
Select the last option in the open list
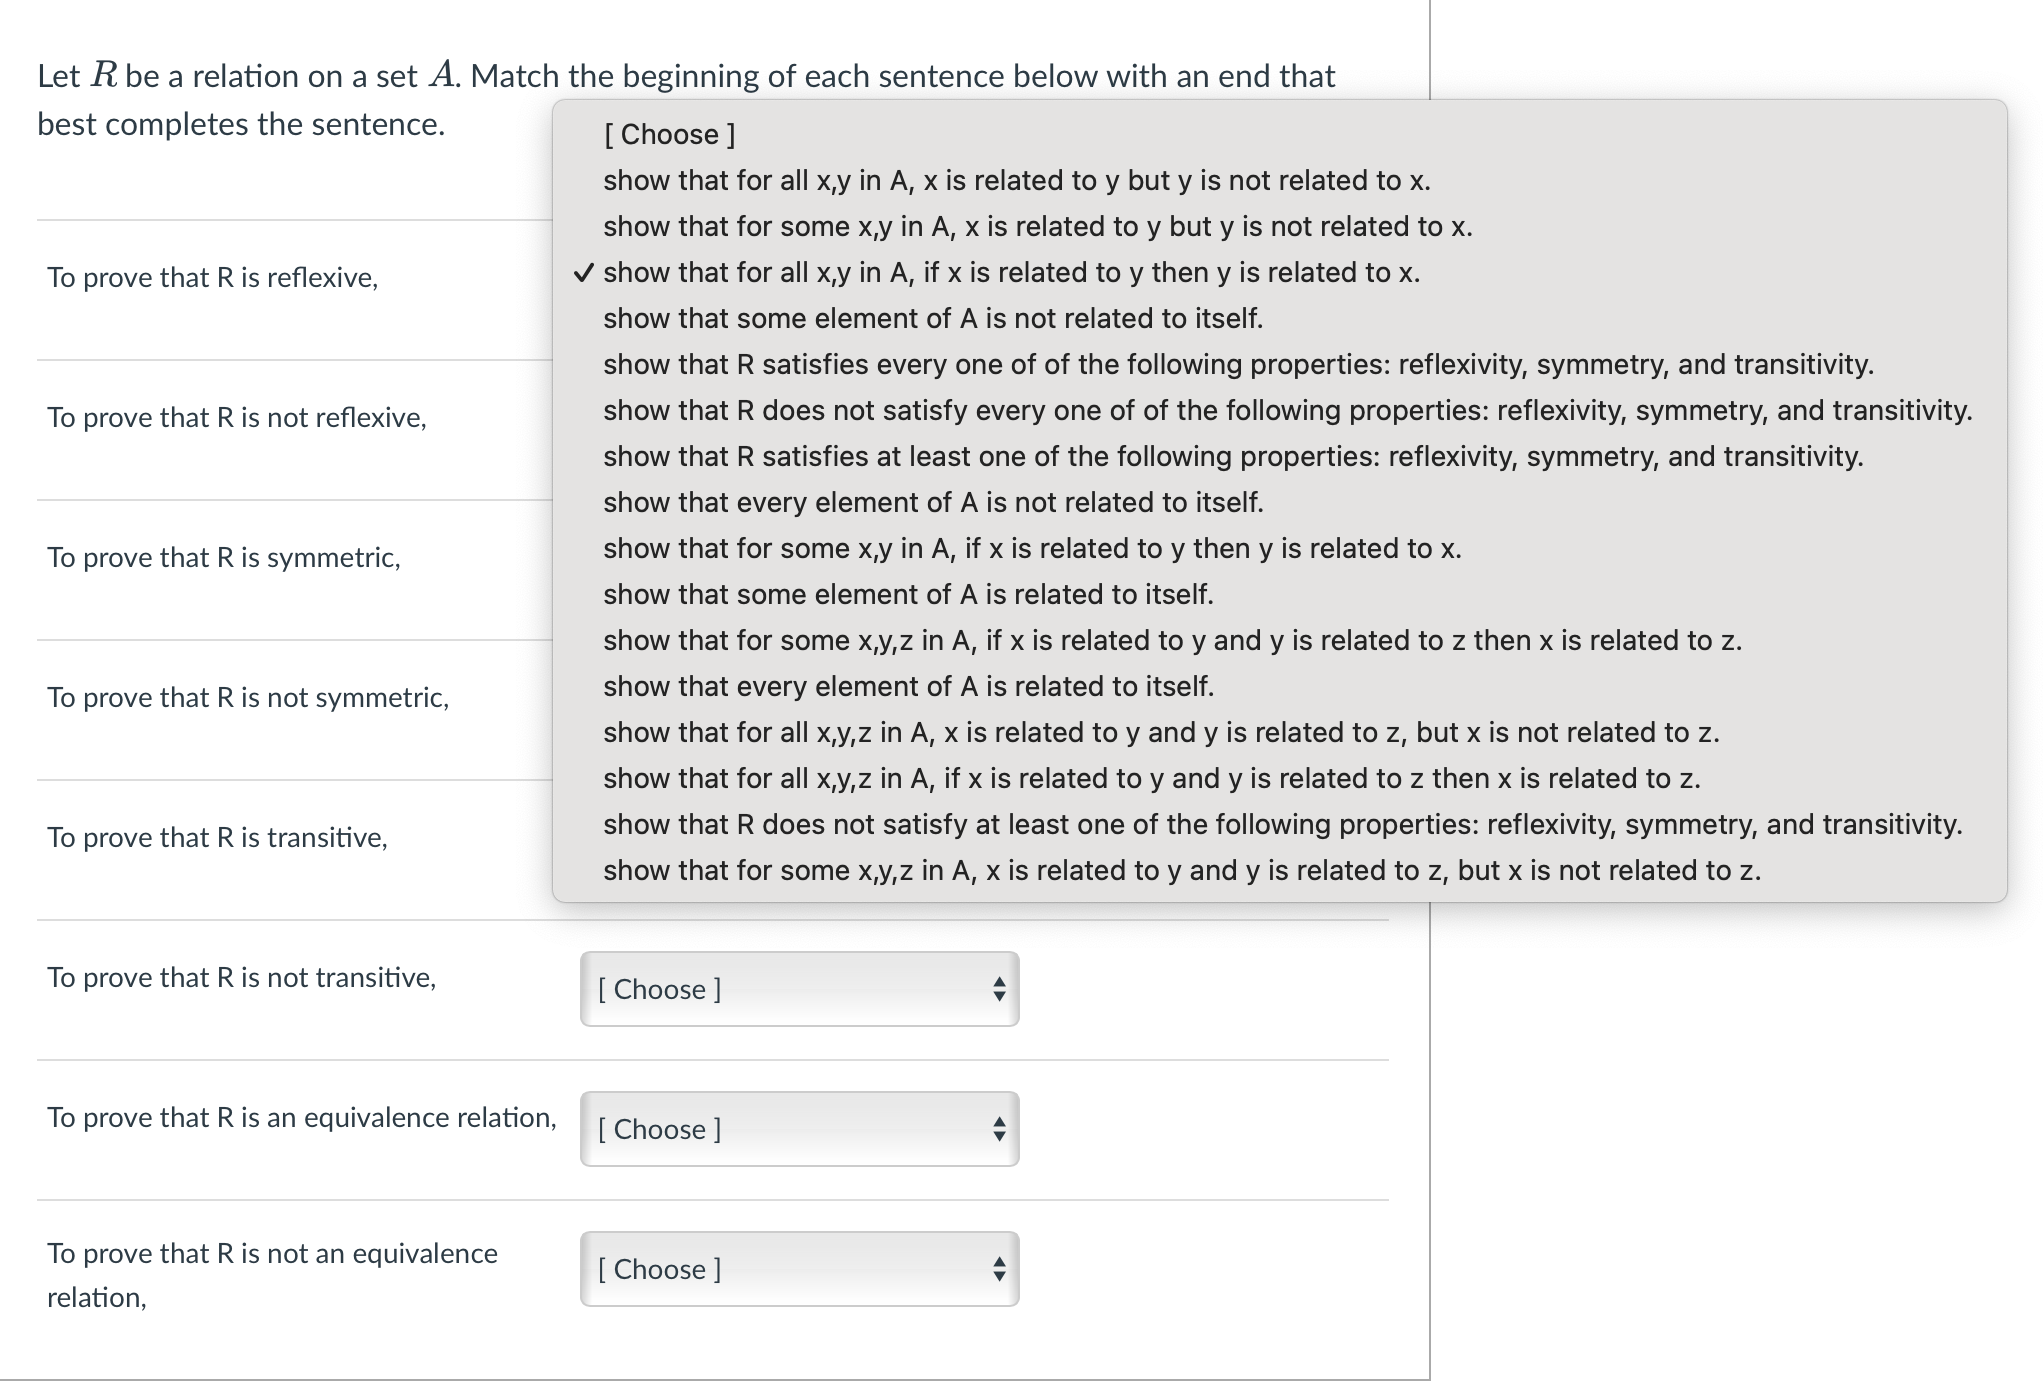[1180, 870]
